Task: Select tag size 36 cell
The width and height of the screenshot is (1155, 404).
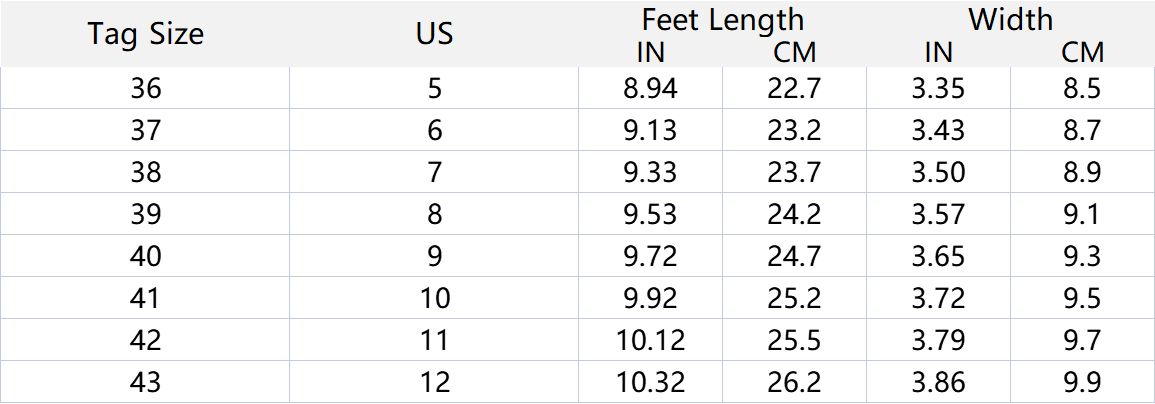Action: point(146,89)
